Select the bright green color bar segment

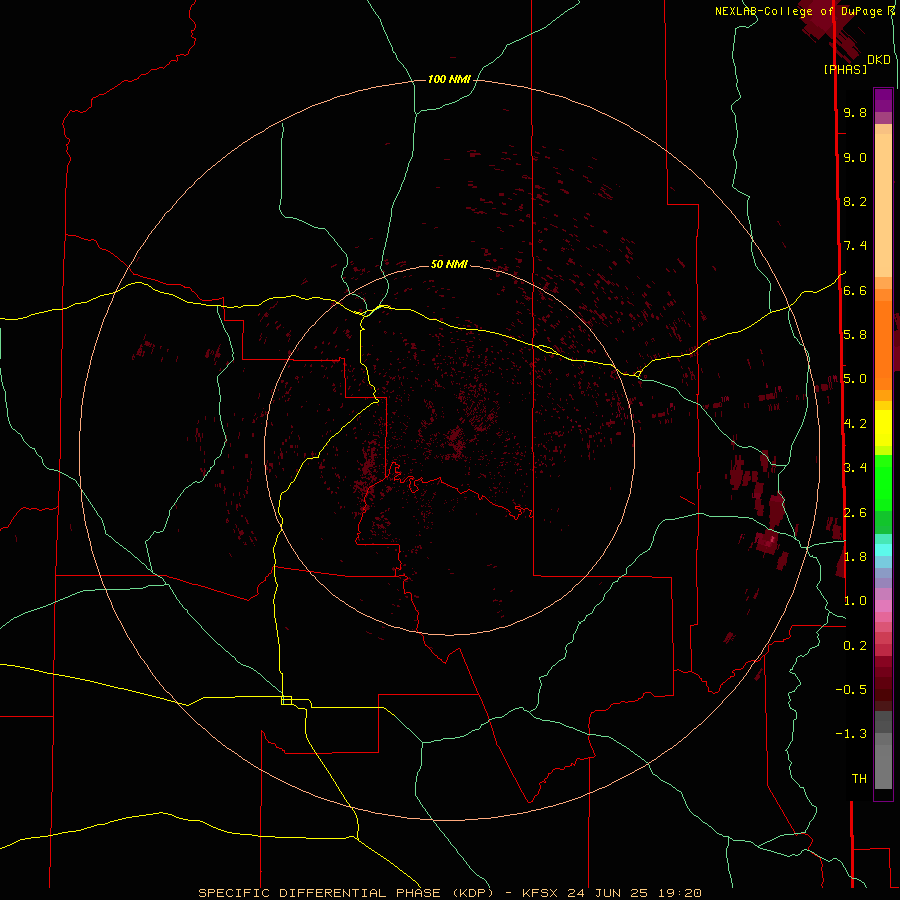[883, 483]
